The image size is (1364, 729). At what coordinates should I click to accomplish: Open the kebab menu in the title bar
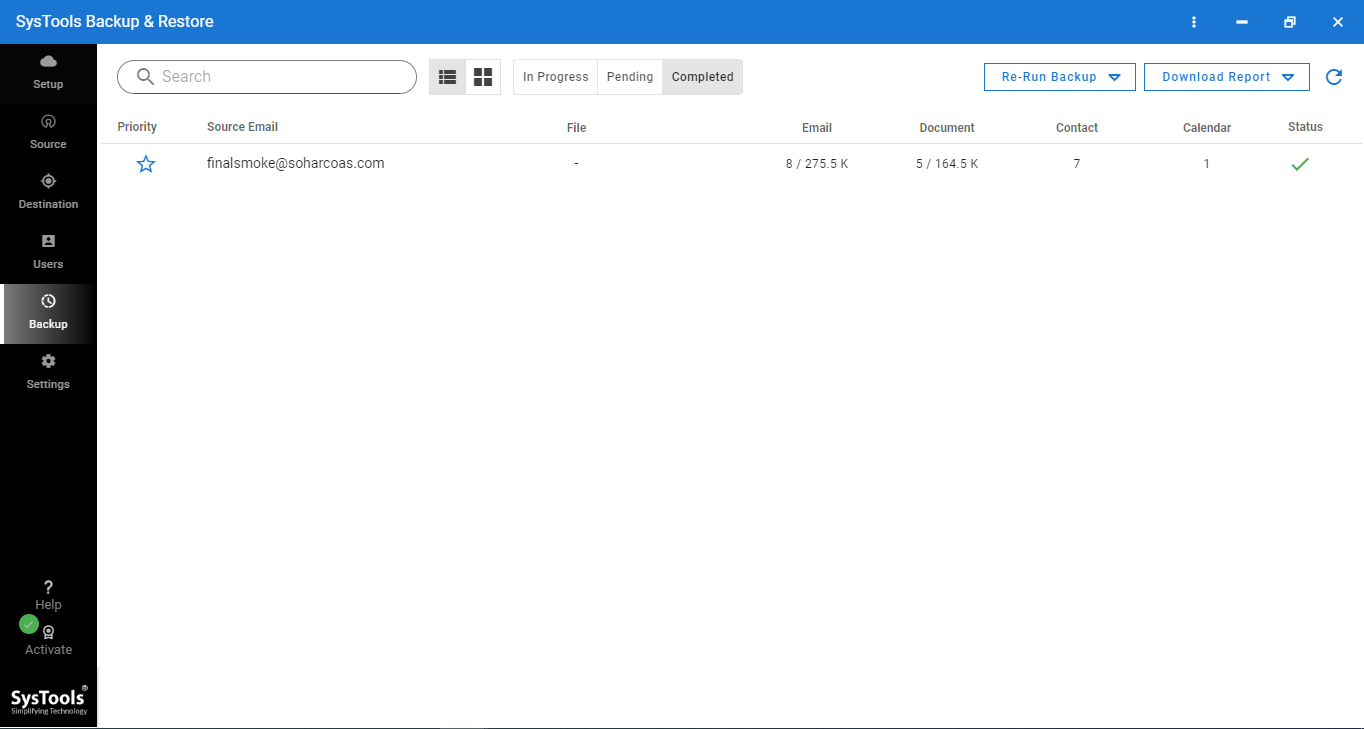pyautogui.click(x=1194, y=21)
